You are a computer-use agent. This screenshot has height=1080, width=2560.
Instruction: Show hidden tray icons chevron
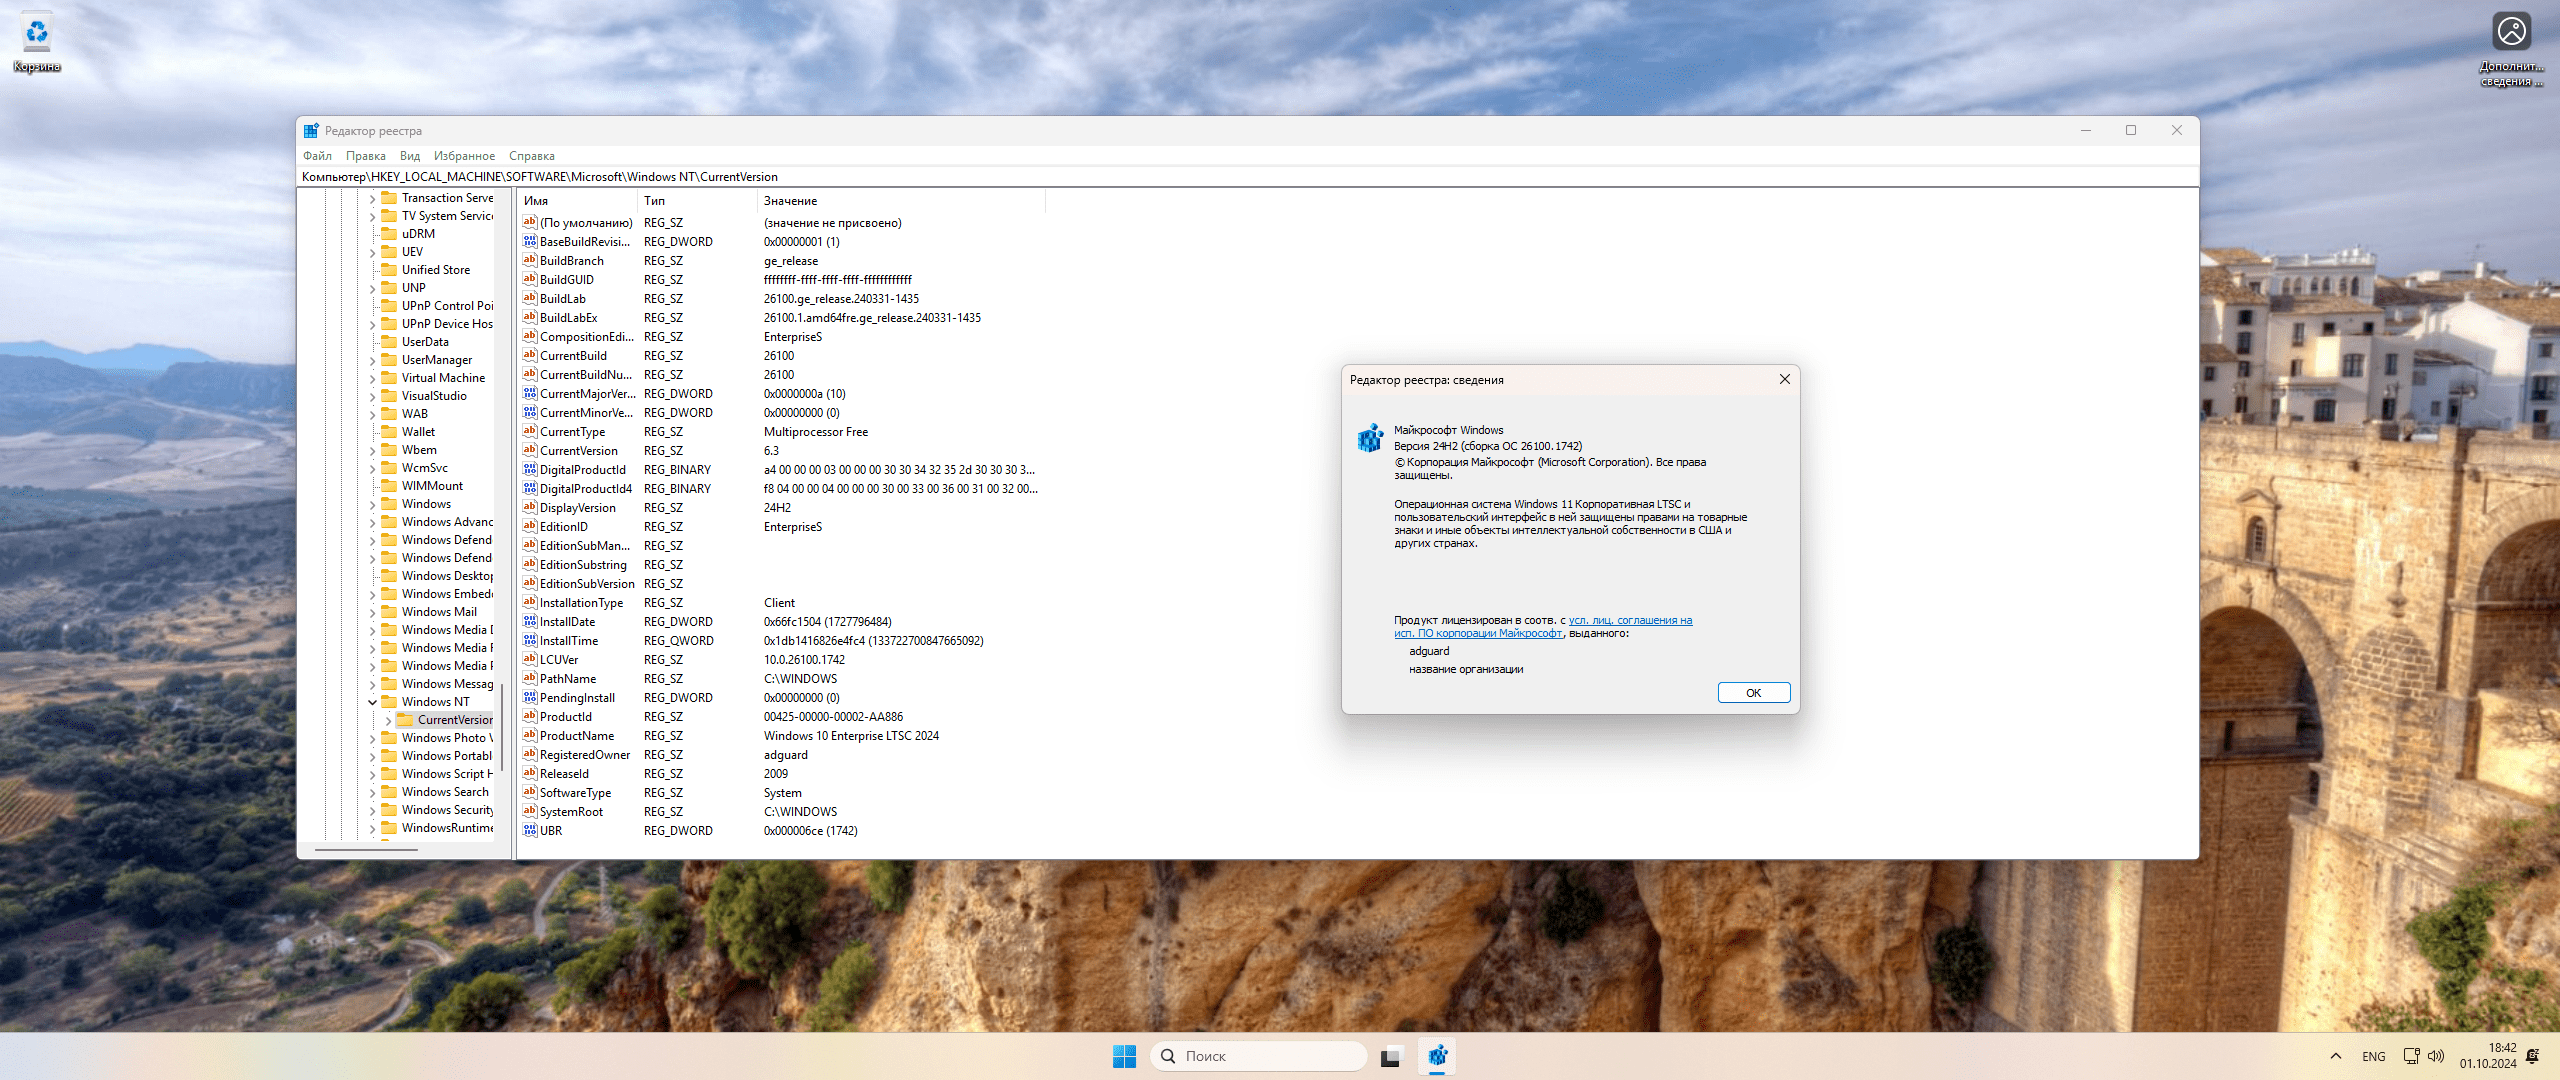(x=2336, y=1056)
